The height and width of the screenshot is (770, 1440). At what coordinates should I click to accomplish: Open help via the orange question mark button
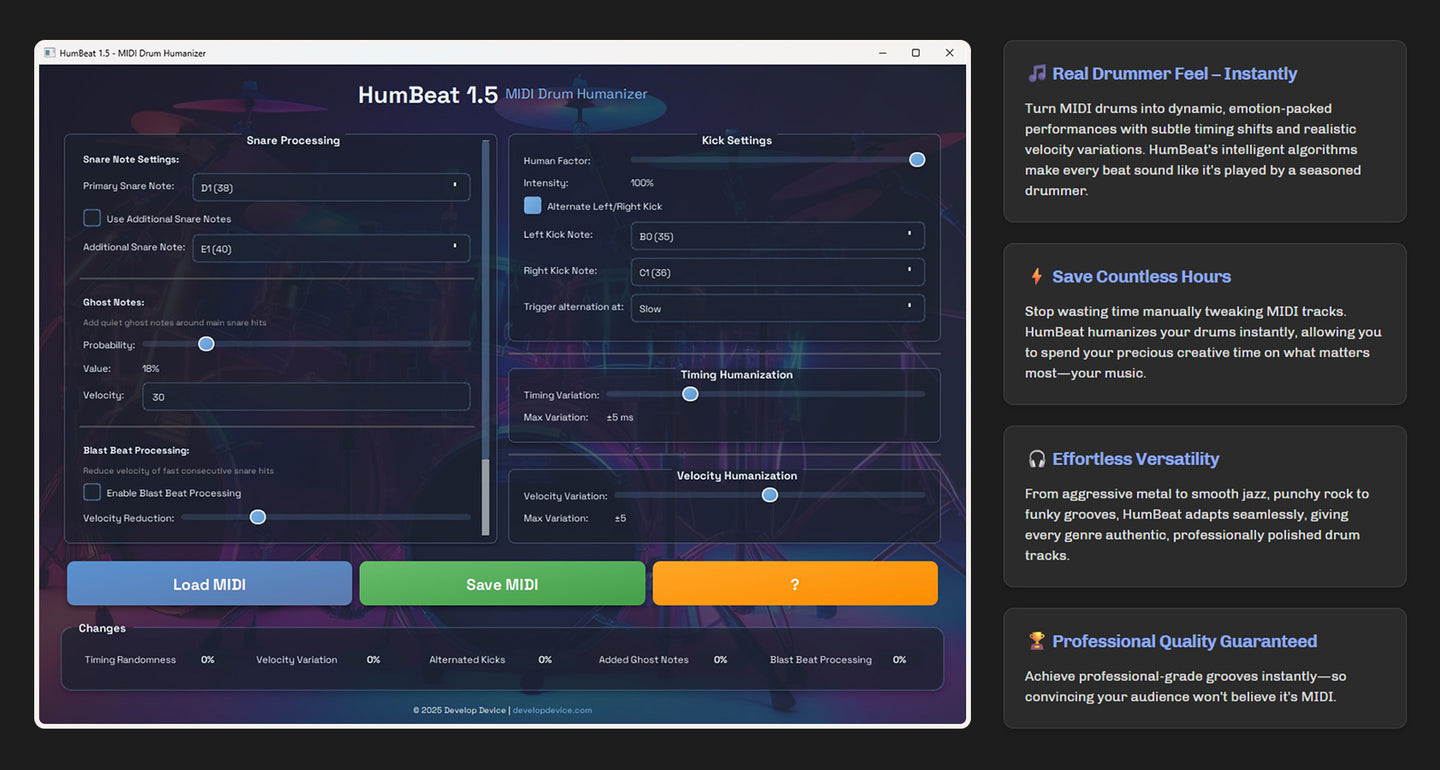pos(794,583)
